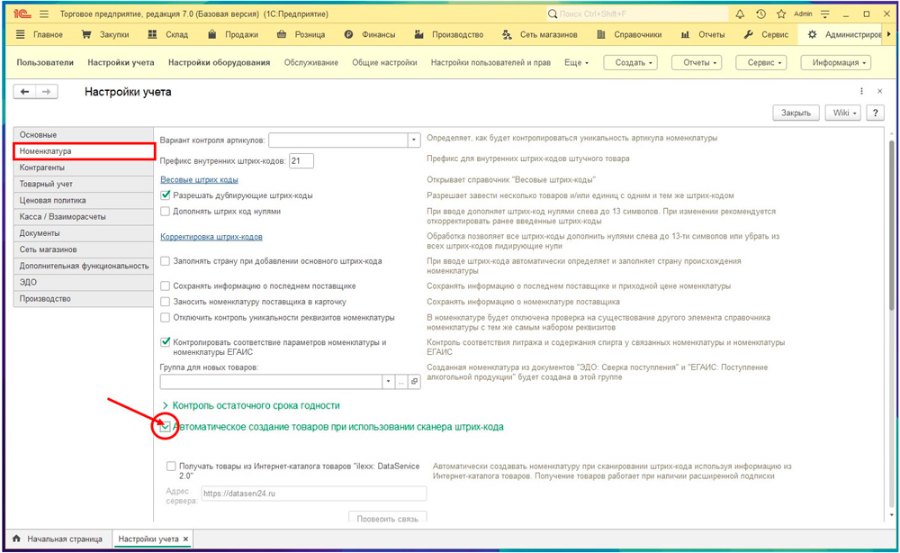Viewport: 900px width, 553px height.
Task: Select the Касса / Взаиморасчеты tab
Action: click(x=83, y=216)
